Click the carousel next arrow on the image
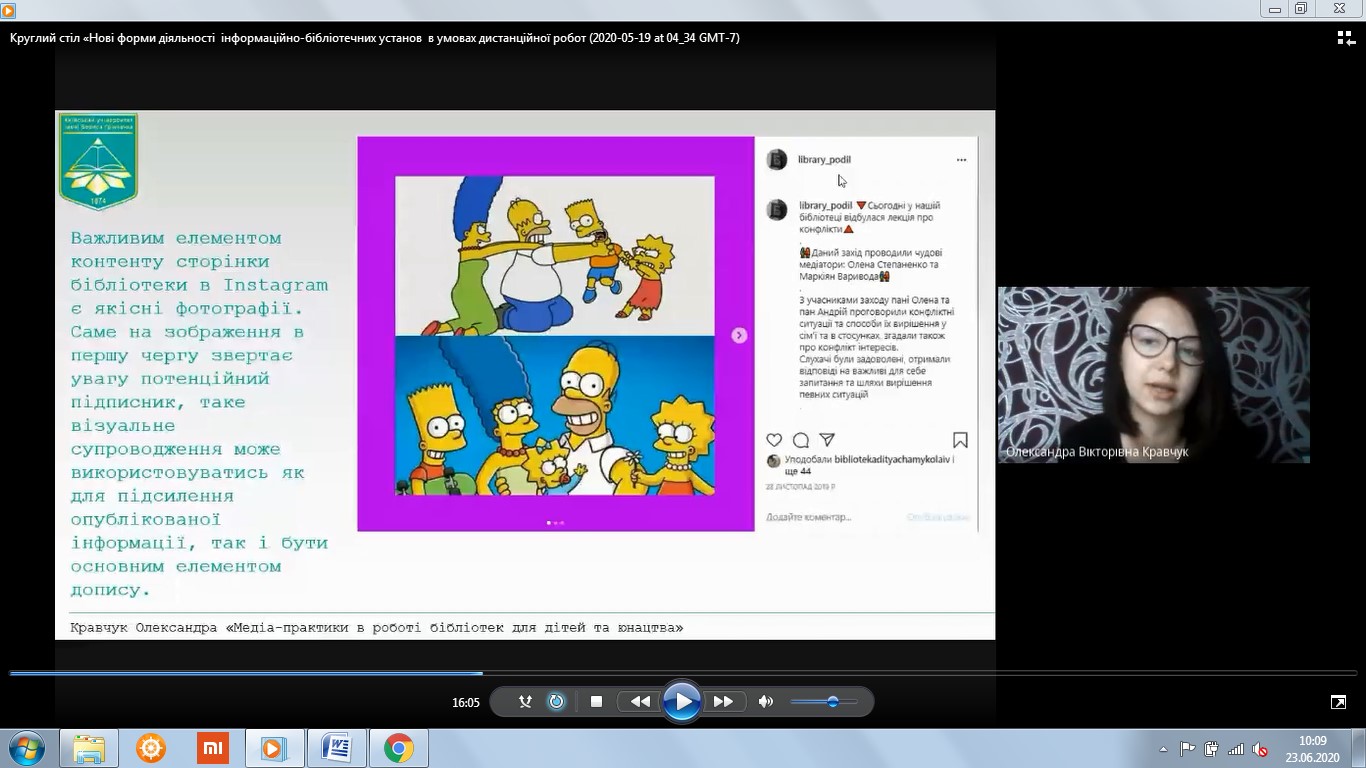This screenshot has width=1366, height=768. pyautogui.click(x=739, y=335)
